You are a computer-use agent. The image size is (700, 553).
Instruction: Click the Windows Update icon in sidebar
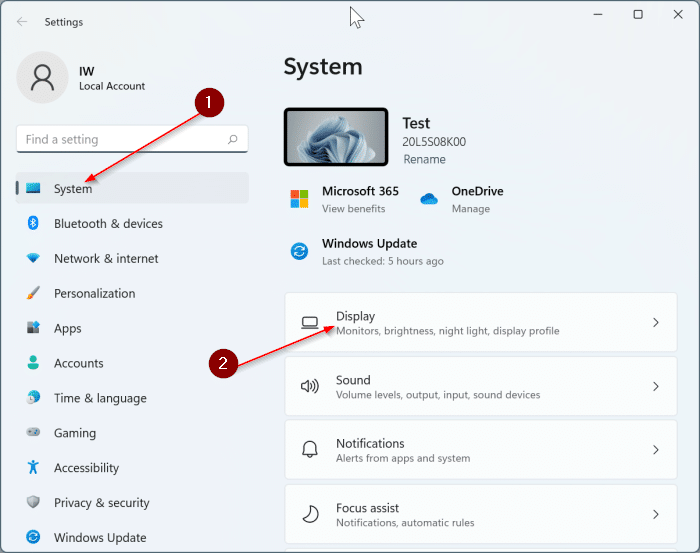tap(33, 537)
